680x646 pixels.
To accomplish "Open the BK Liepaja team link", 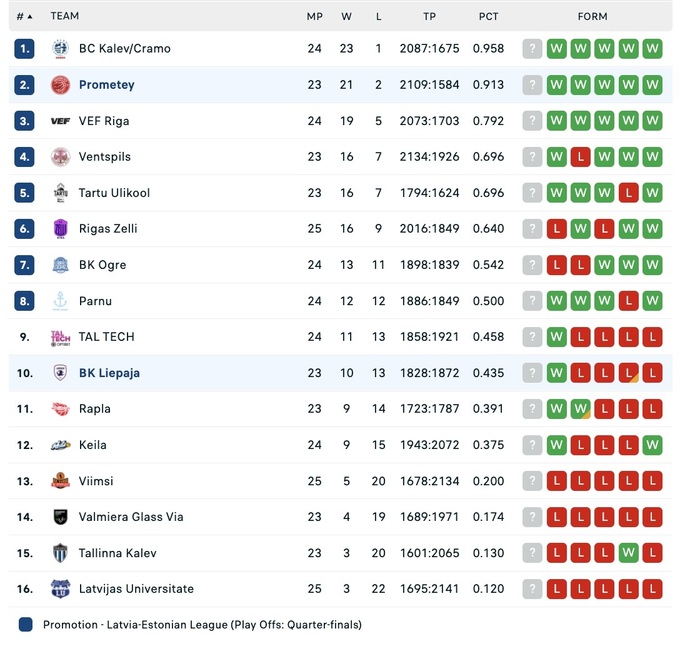I will tap(109, 373).
